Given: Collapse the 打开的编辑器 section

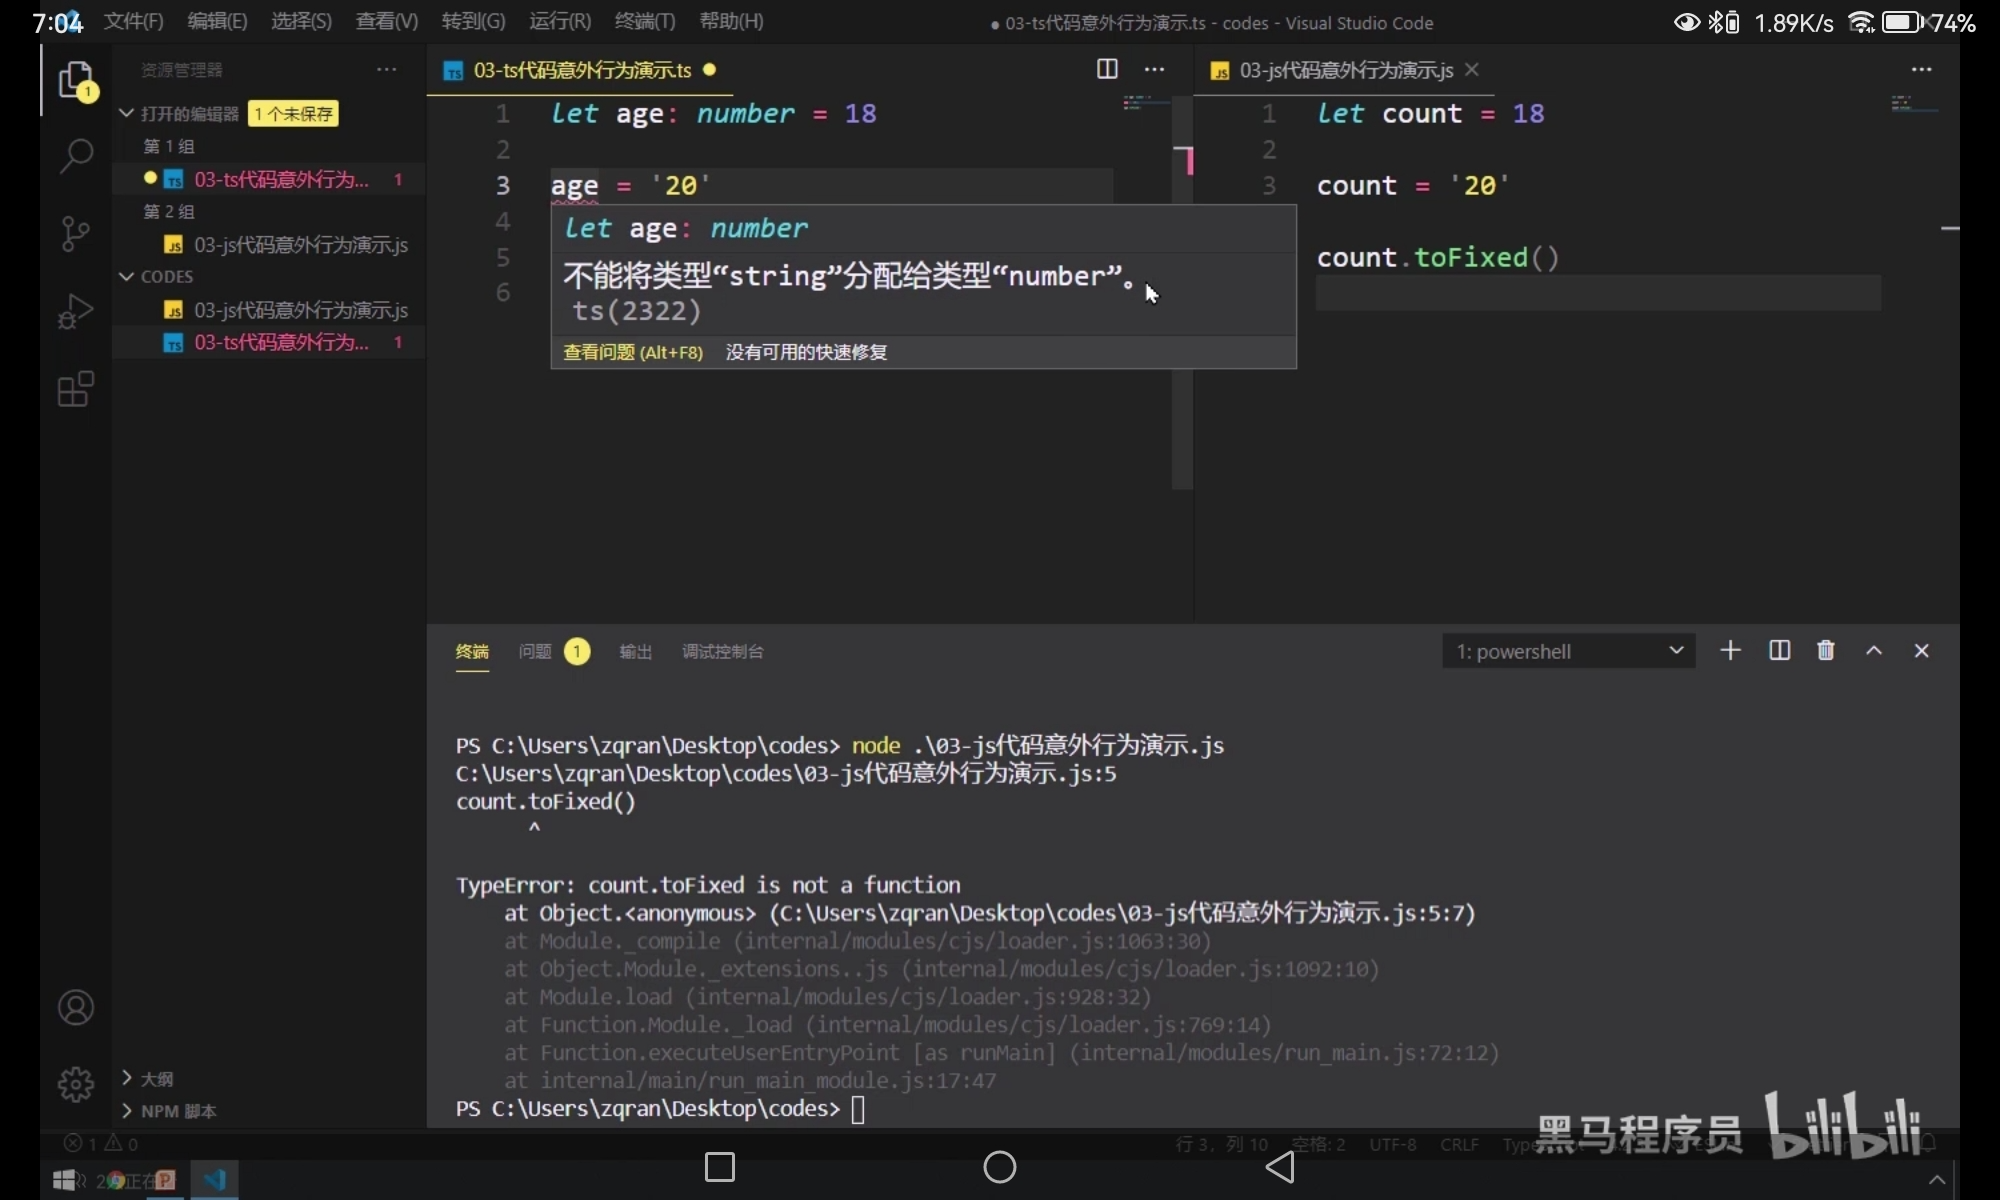Looking at the screenshot, I should (127, 113).
